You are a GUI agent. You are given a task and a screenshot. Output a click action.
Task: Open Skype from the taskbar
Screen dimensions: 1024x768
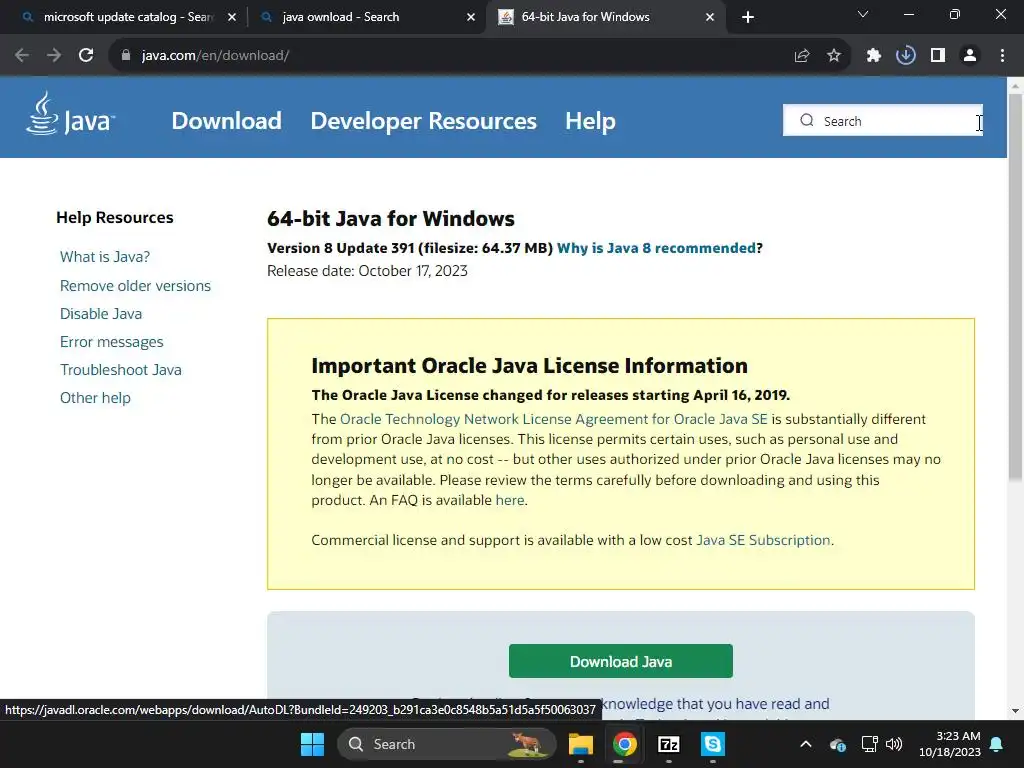click(712, 744)
